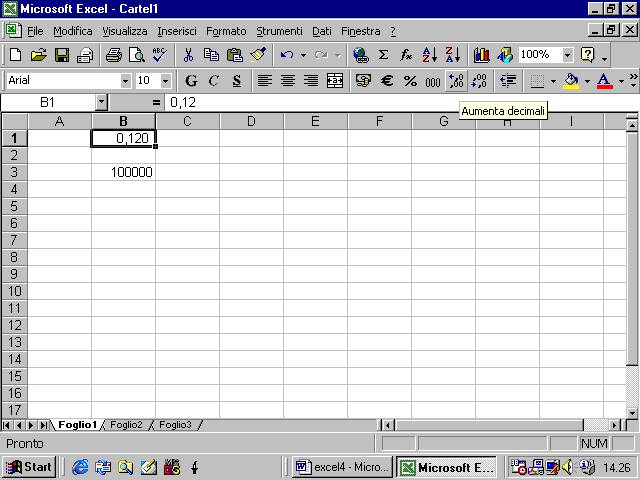Screen dimensions: 640x480
Task: Show more formatting toolbar buttons
Action: point(633,80)
